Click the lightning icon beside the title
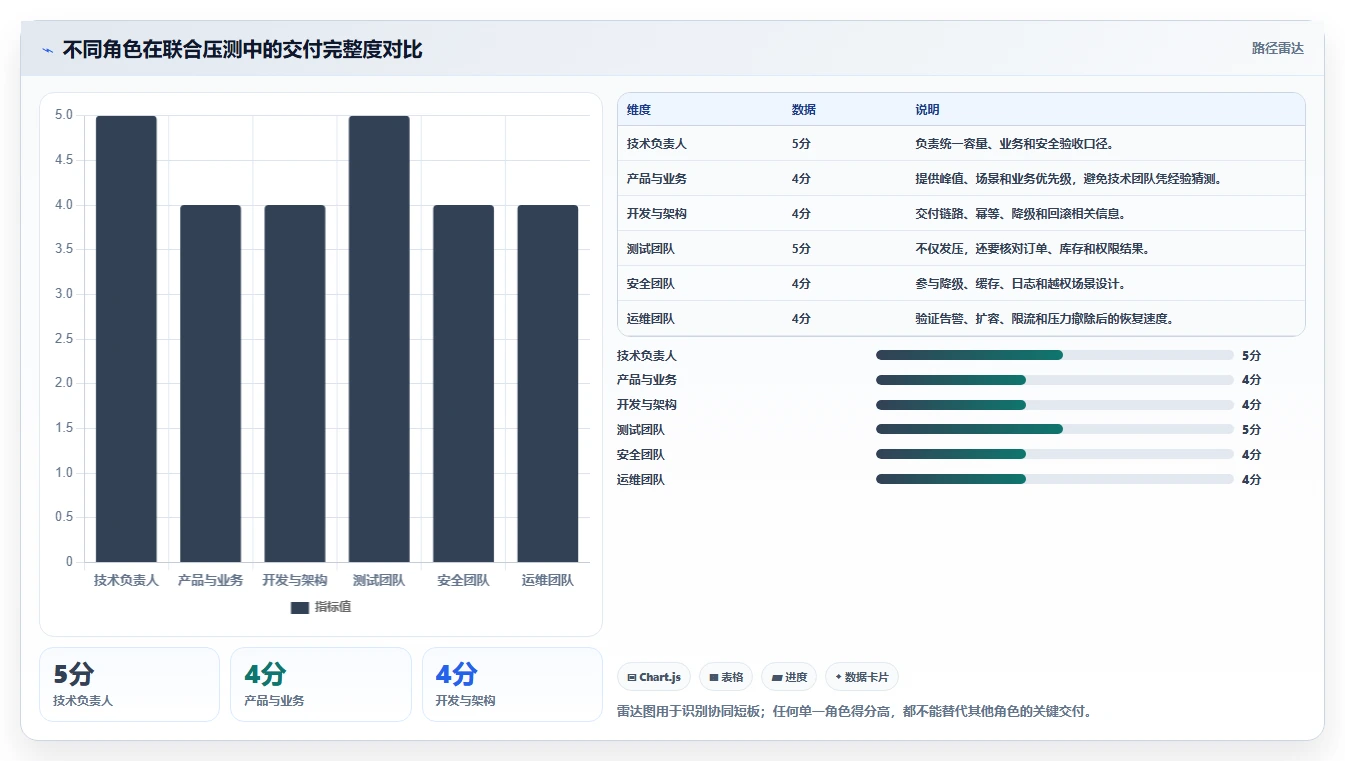This screenshot has height=761, width=1345. click(48, 50)
